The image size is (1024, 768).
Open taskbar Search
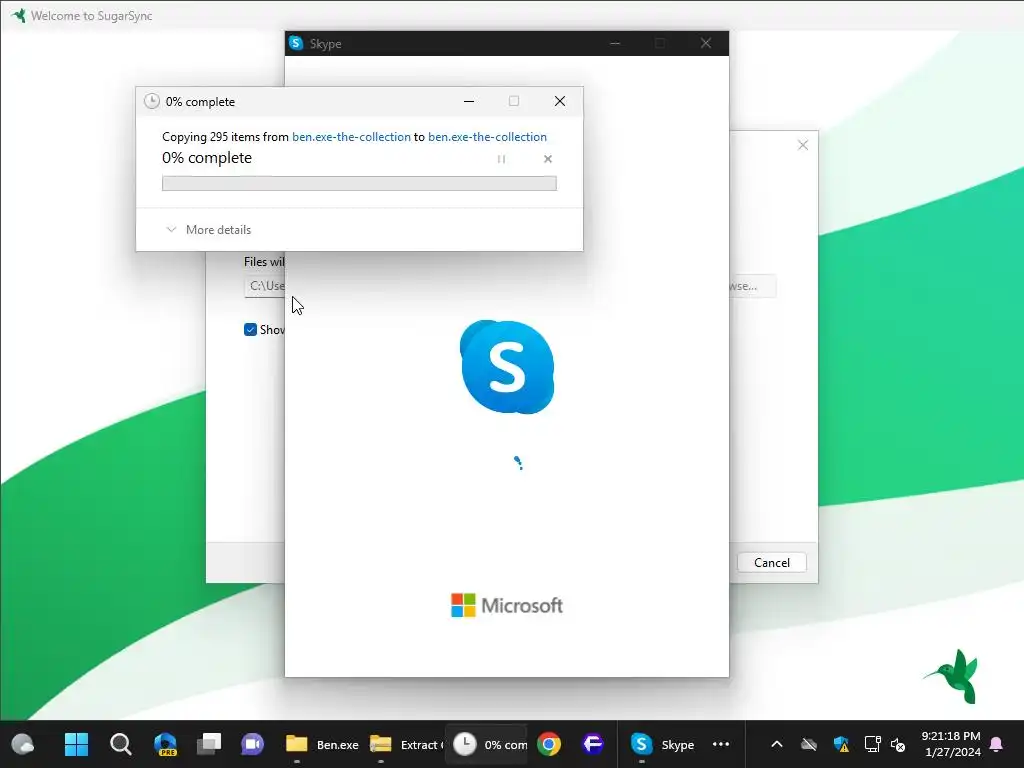[x=121, y=744]
